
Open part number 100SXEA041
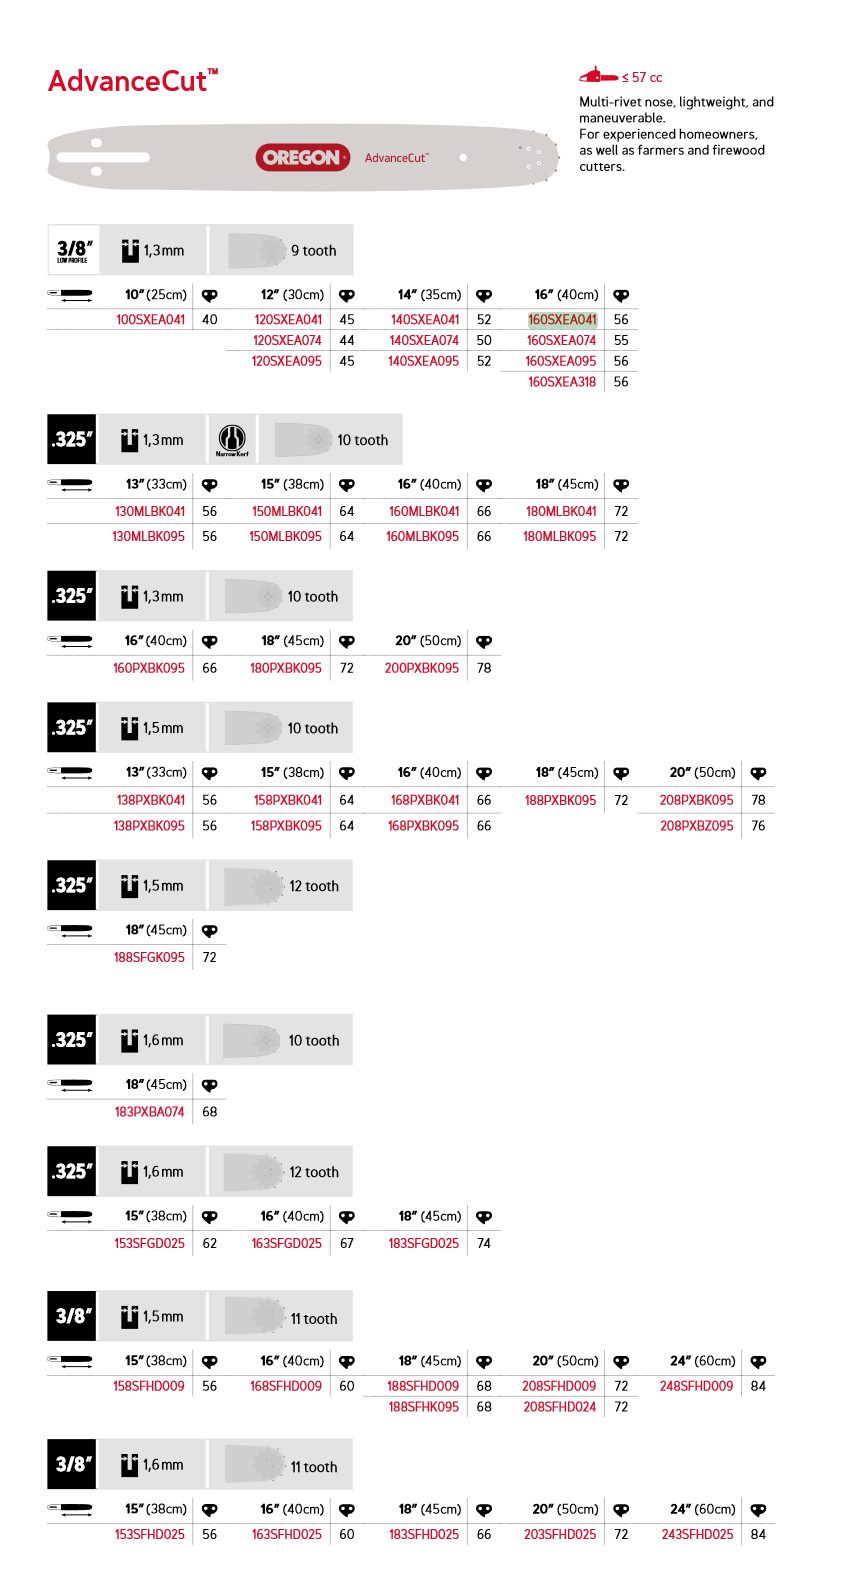pyautogui.click(x=150, y=320)
